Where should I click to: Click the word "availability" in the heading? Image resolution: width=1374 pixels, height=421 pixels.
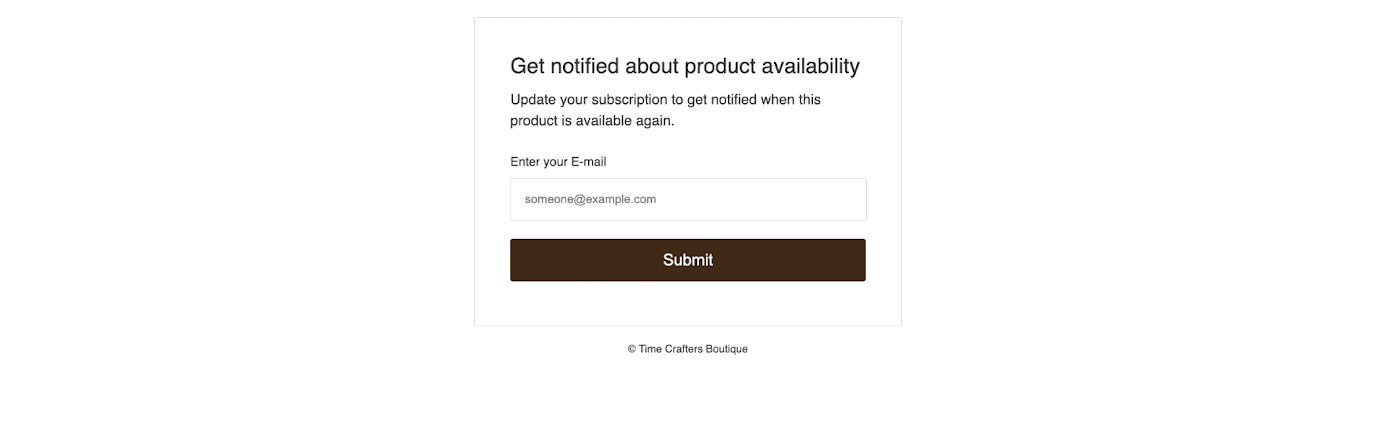[810, 66]
